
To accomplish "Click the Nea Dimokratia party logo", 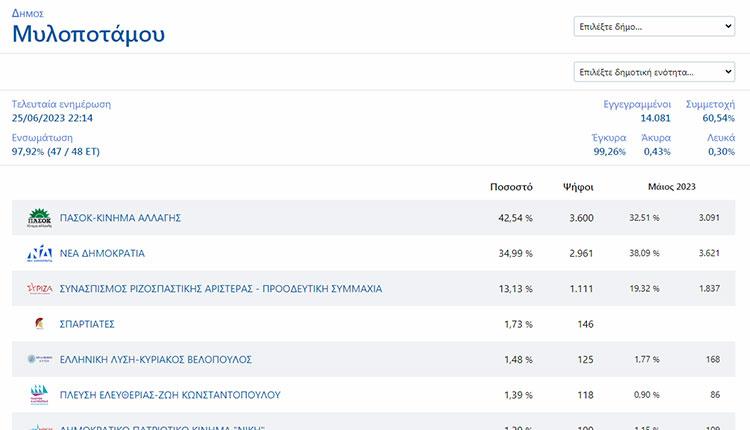I will tap(39, 253).
